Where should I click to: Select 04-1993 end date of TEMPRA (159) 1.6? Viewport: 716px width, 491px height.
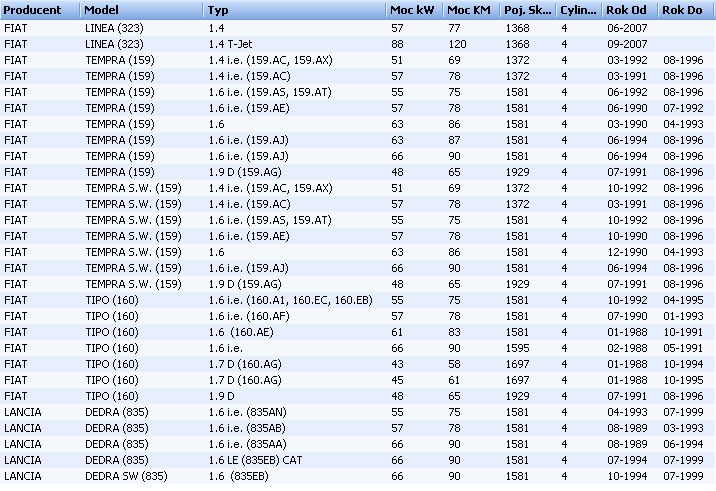tap(683, 124)
